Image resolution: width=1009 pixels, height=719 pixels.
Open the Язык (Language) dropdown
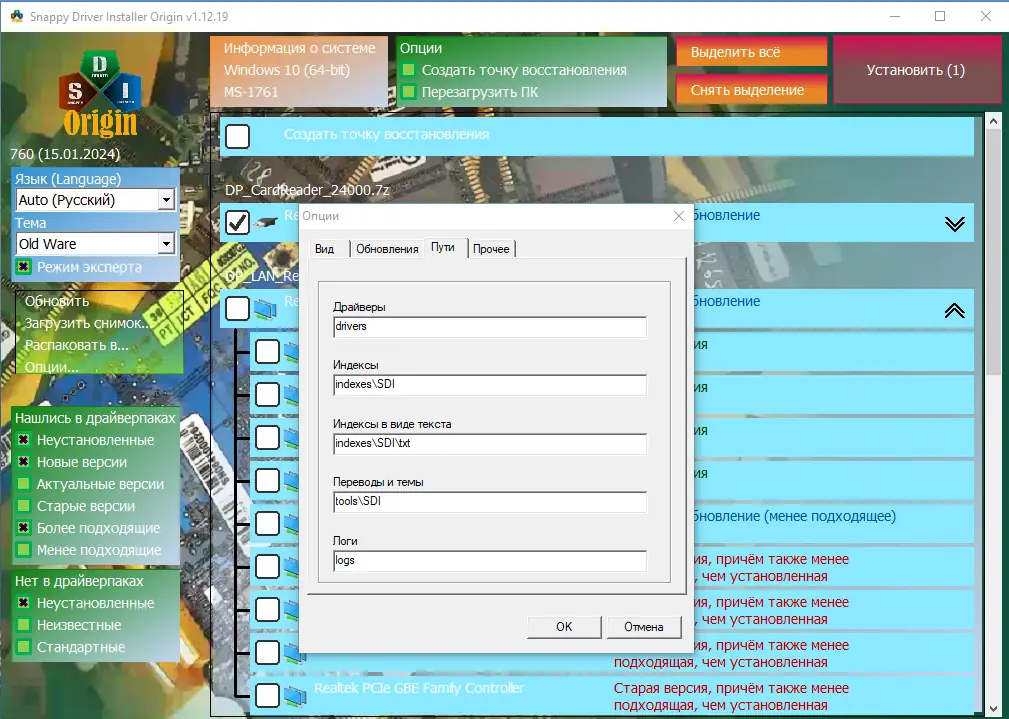pos(166,200)
